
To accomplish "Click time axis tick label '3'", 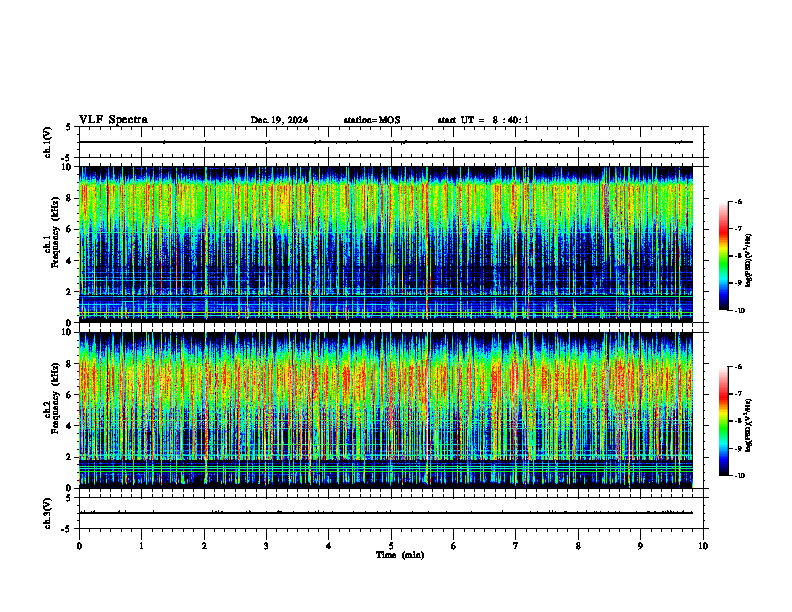I will [266, 546].
